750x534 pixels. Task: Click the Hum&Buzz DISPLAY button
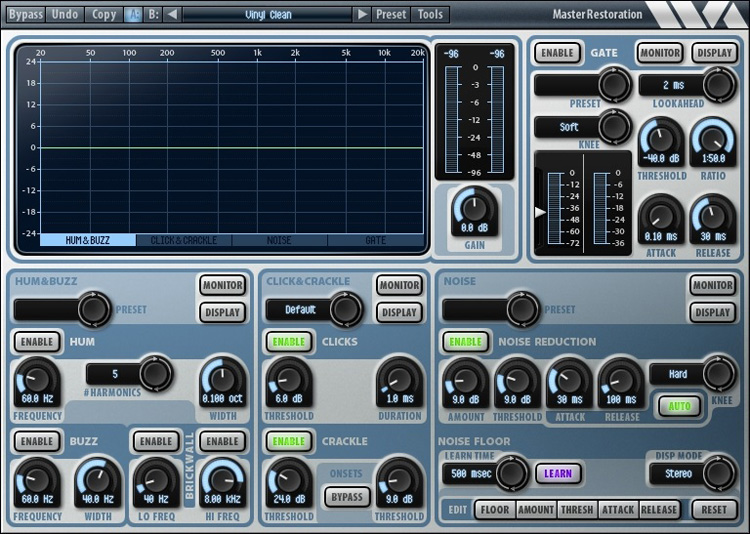[x=222, y=312]
